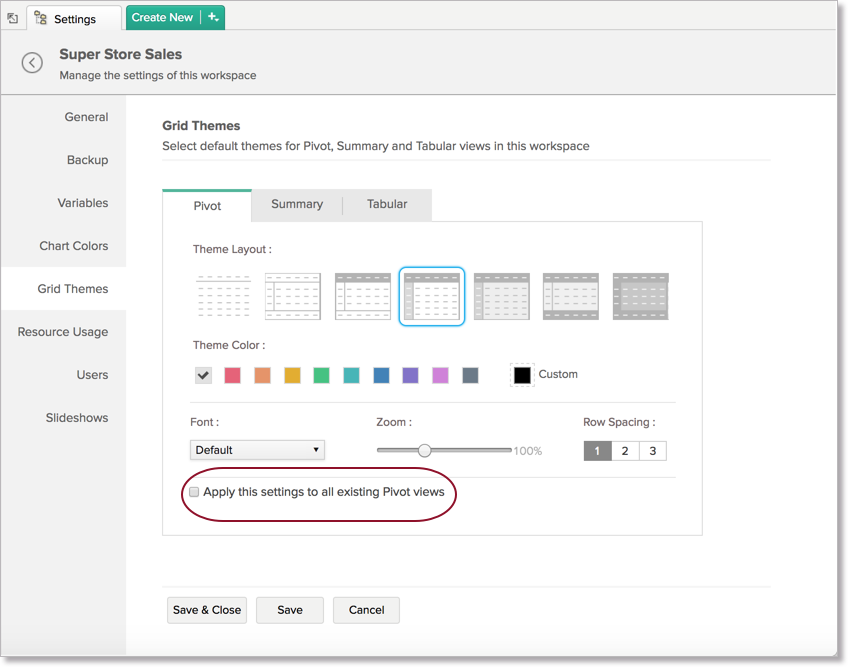Viewport: 848px width, 667px height.
Task: Switch to the Summary tab
Action: 297,204
